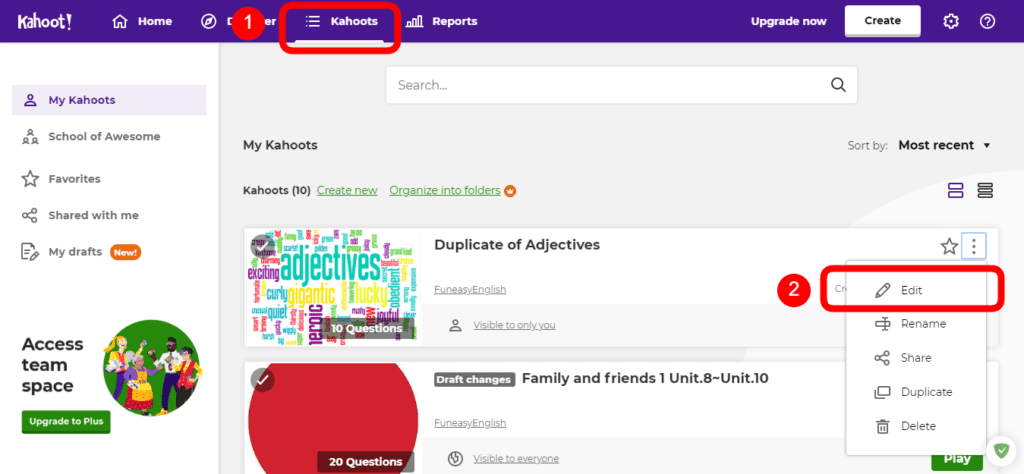Click the Create button

click(x=882, y=21)
